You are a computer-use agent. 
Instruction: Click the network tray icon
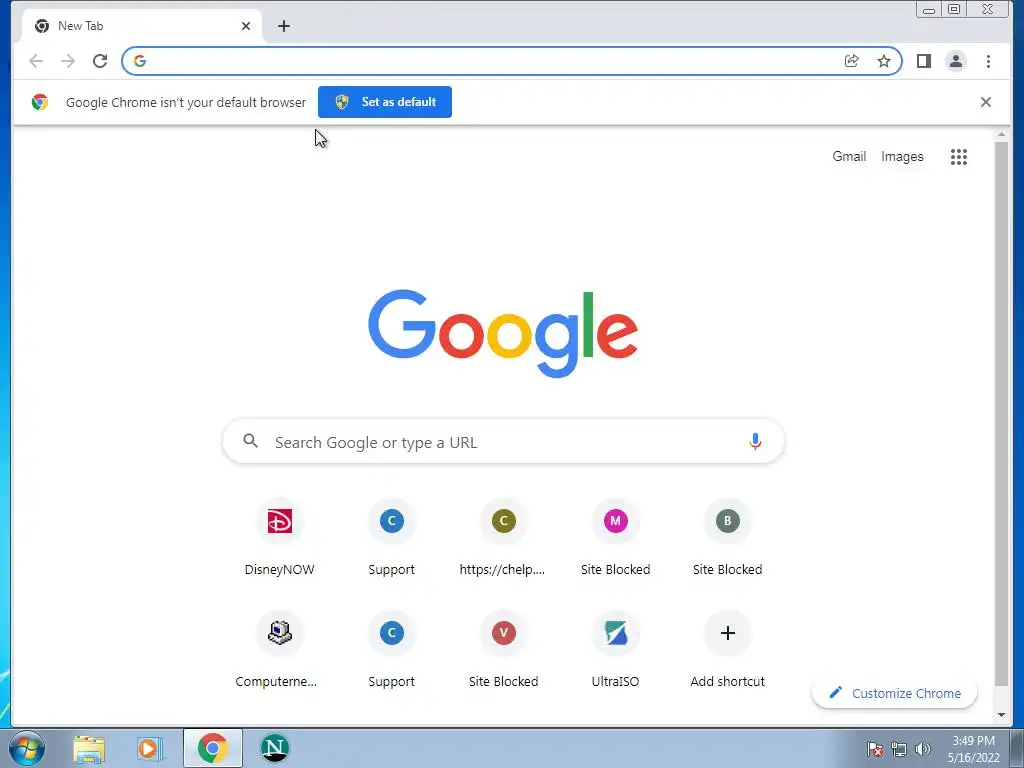pos(899,749)
